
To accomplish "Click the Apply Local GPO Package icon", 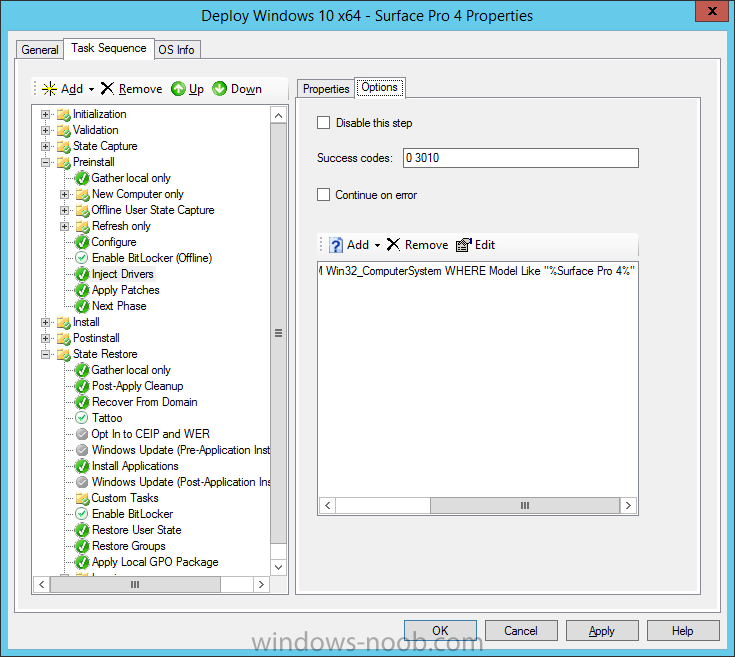I will tap(82, 562).
